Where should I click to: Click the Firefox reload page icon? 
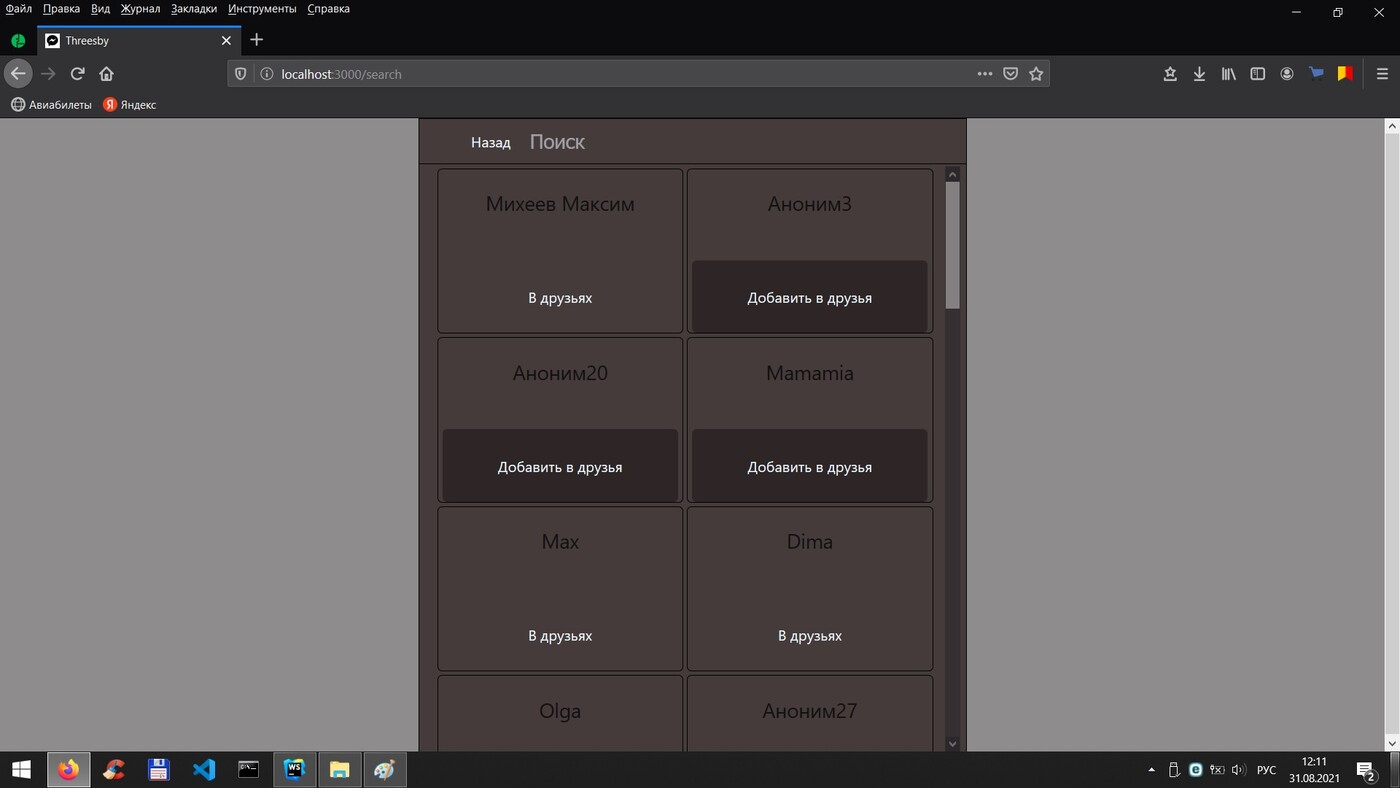(x=77, y=74)
